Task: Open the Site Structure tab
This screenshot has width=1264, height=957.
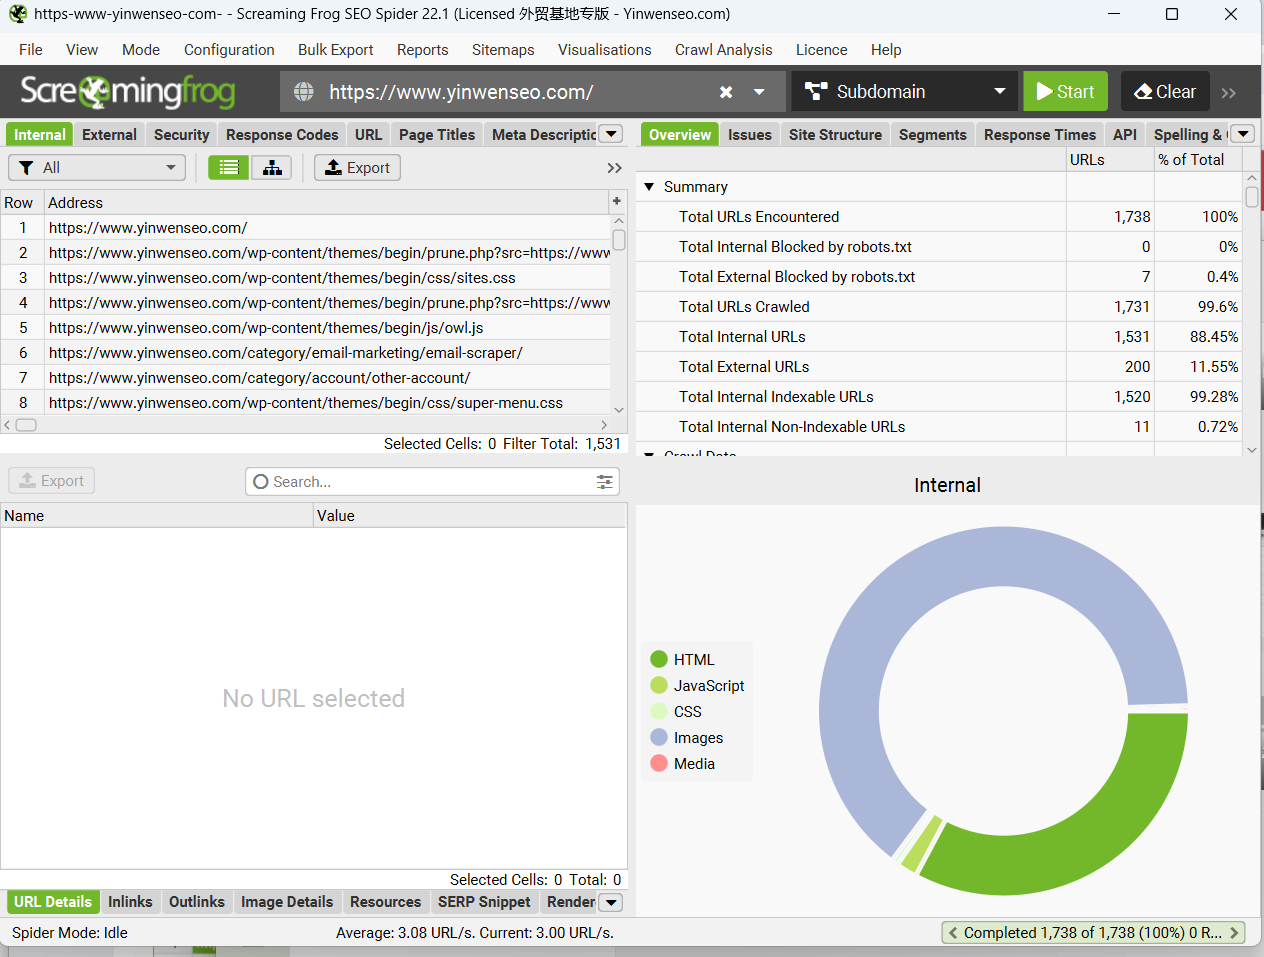Action: [x=835, y=135]
